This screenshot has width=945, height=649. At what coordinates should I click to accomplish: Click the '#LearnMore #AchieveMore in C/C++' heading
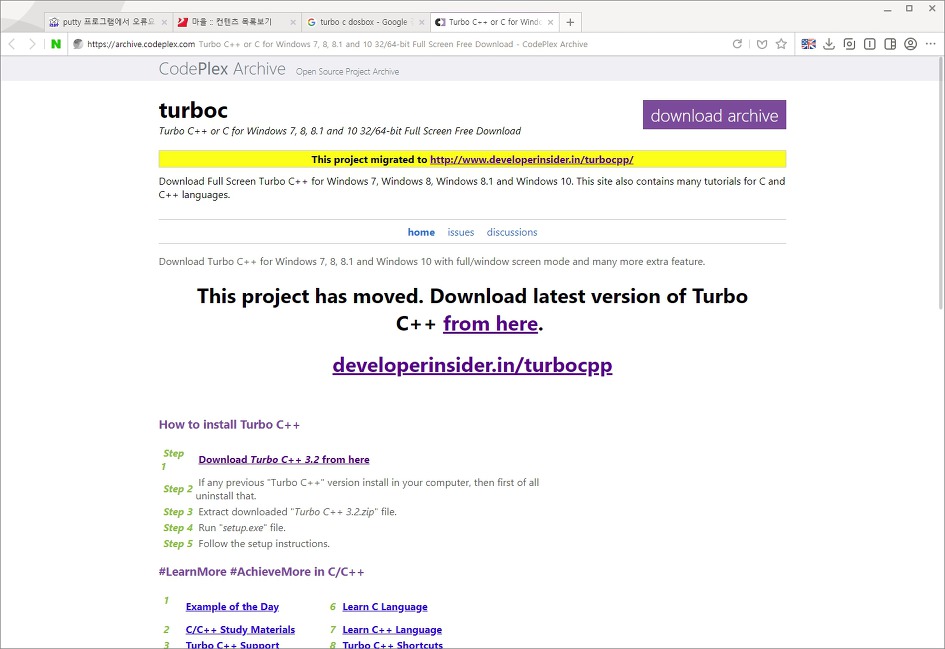click(x=262, y=572)
